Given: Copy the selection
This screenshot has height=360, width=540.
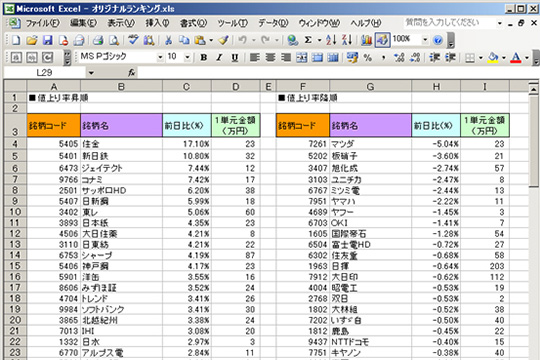Looking at the screenshot, I should 184,40.
